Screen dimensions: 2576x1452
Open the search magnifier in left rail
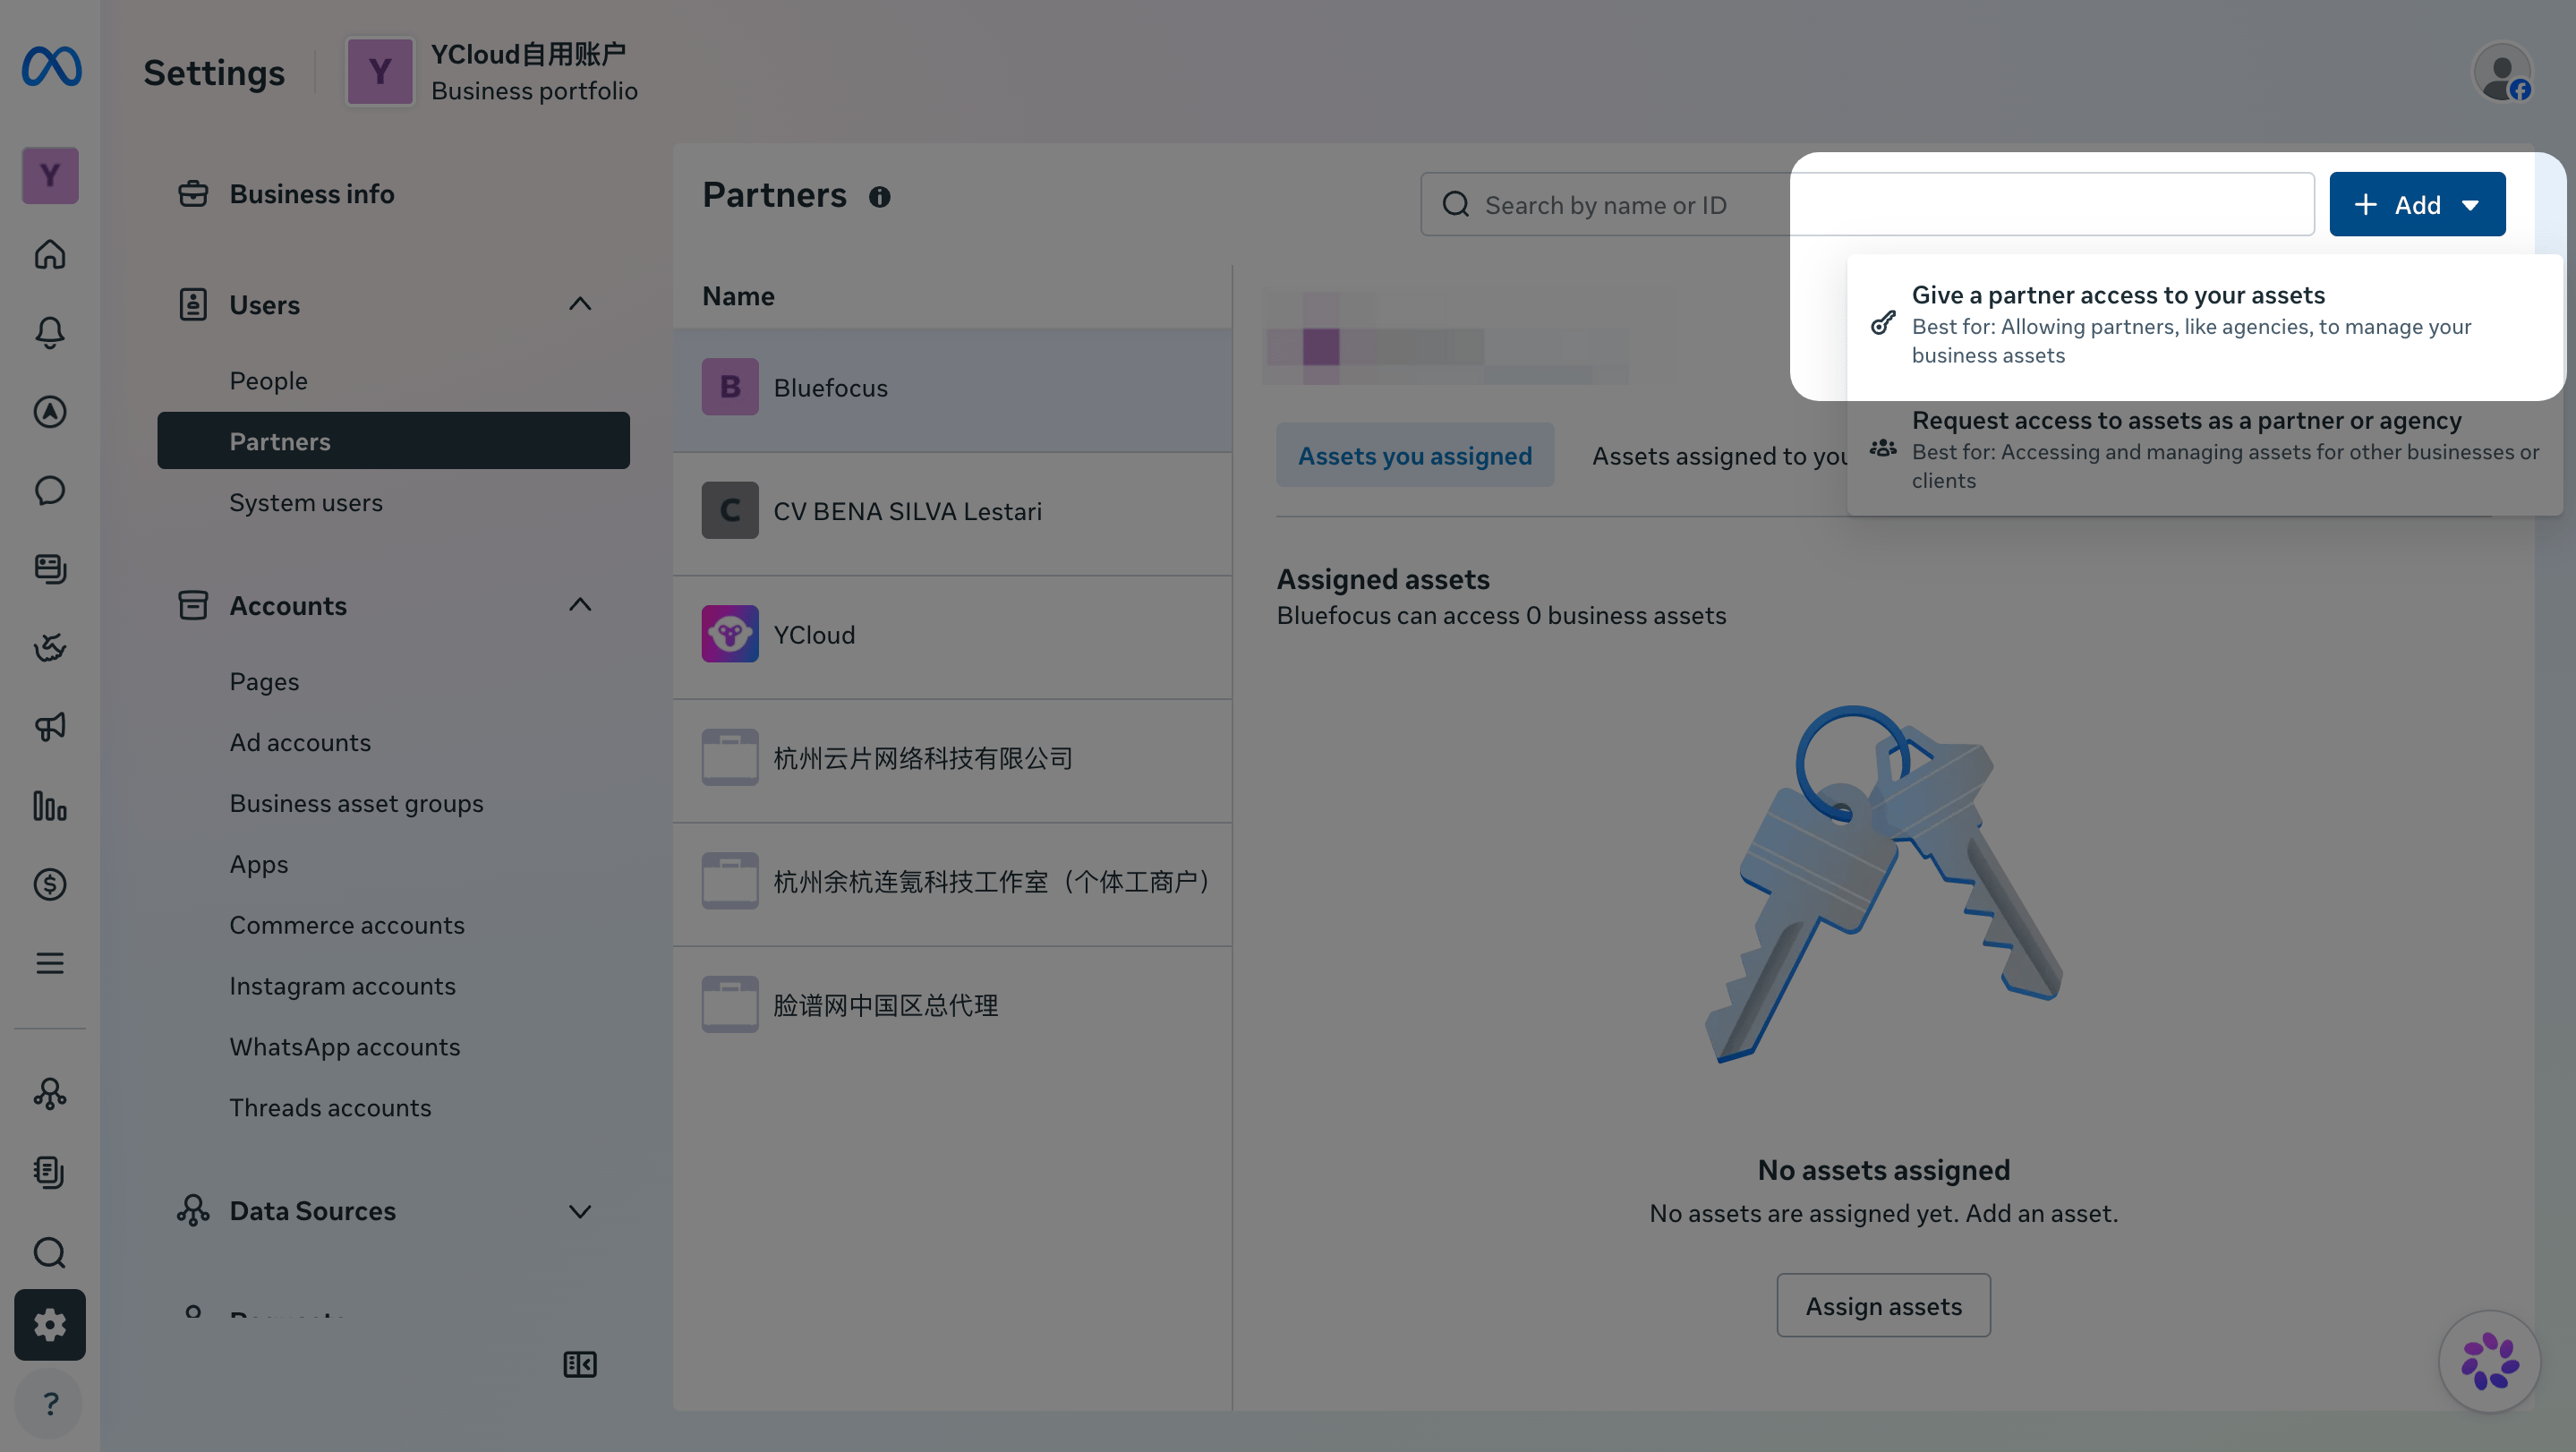click(50, 1252)
